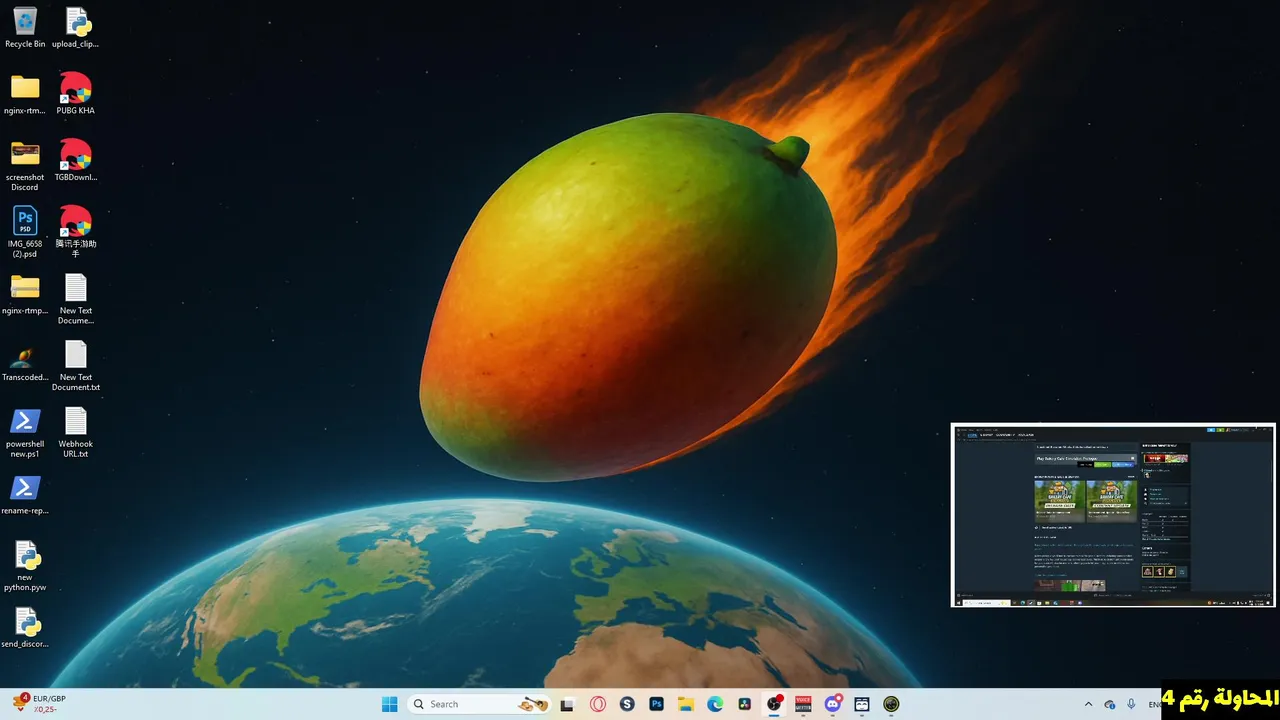
Task: Select the 腾讯手游助手 shortcut icon
Action: pos(76,232)
